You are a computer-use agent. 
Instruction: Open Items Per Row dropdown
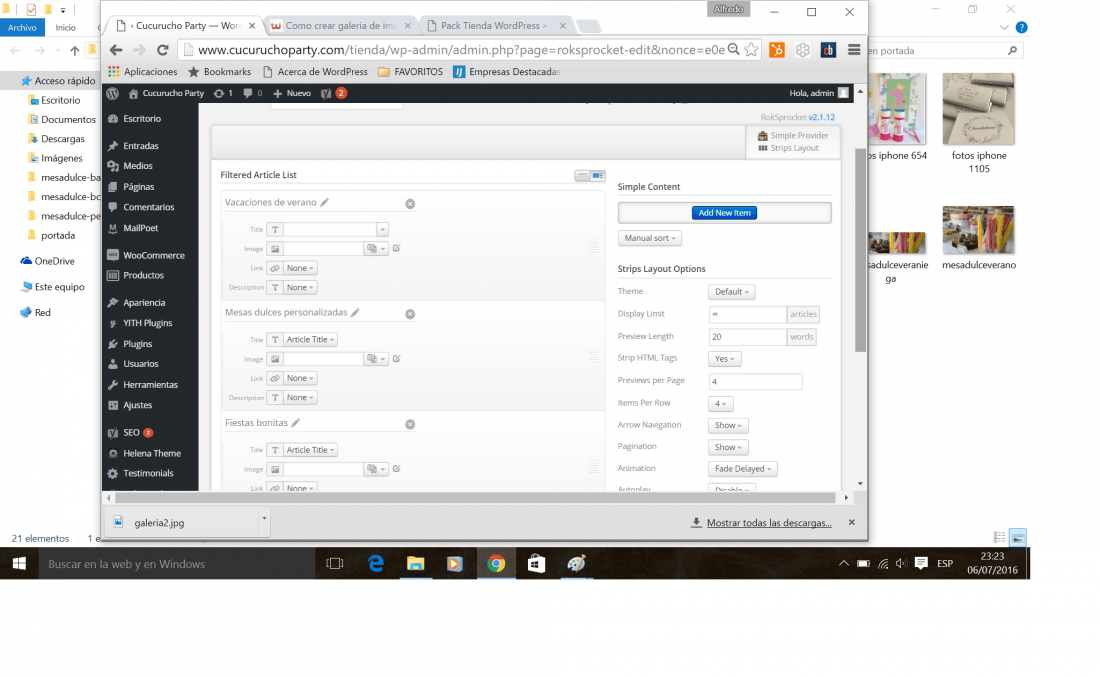[x=720, y=404]
